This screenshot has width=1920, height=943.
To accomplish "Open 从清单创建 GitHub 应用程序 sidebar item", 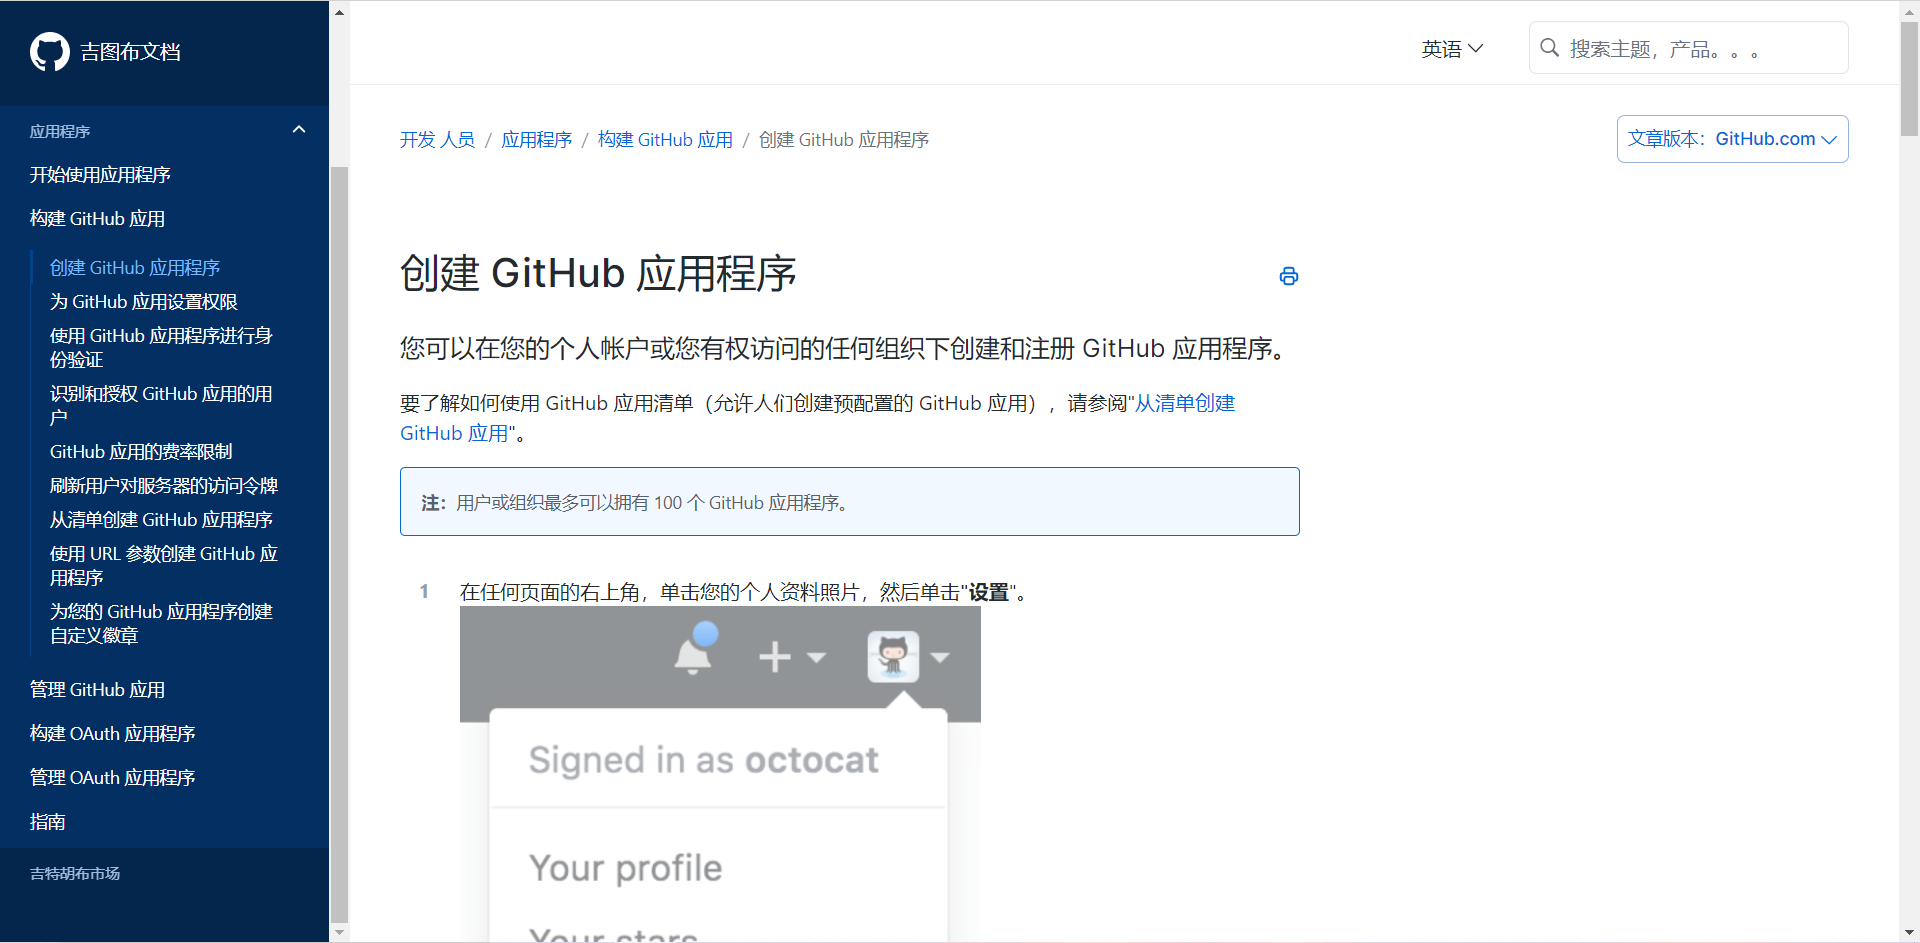I will [x=161, y=520].
